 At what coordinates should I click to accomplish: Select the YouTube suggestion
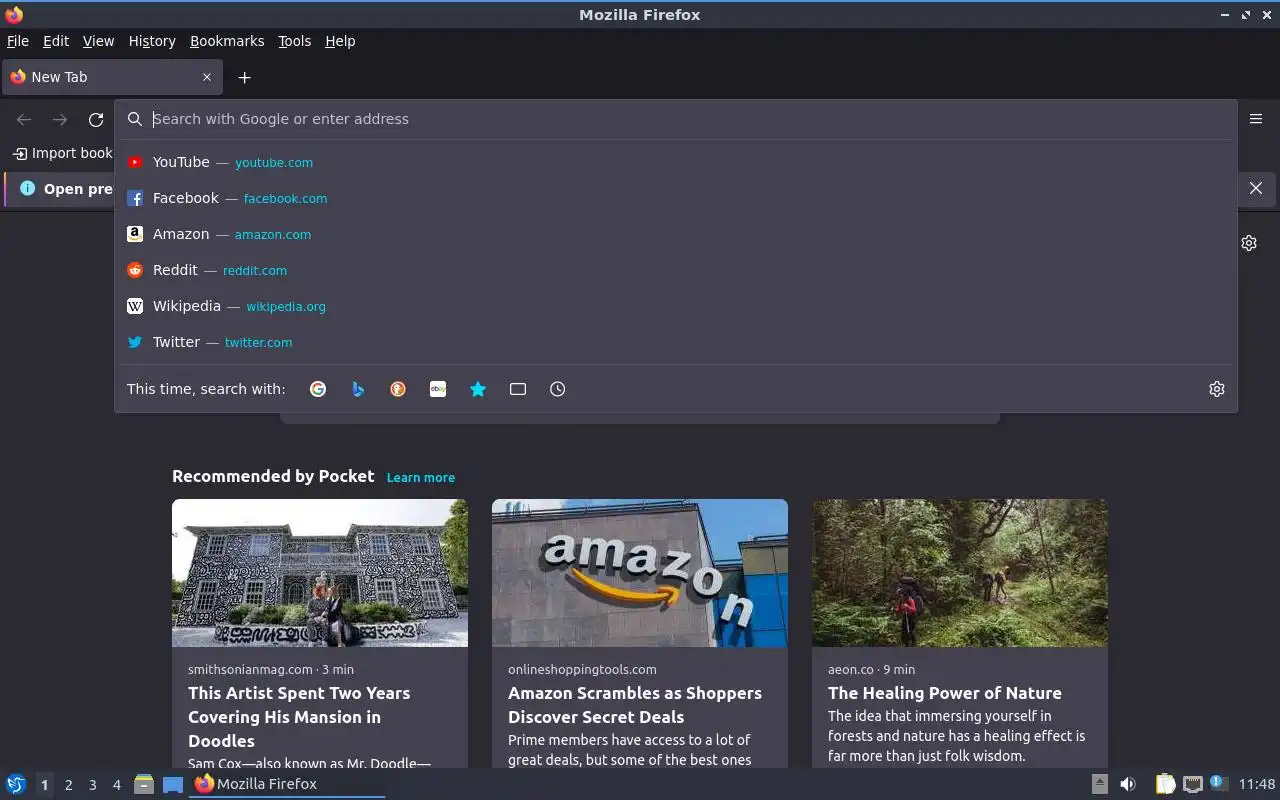click(x=676, y=162)
